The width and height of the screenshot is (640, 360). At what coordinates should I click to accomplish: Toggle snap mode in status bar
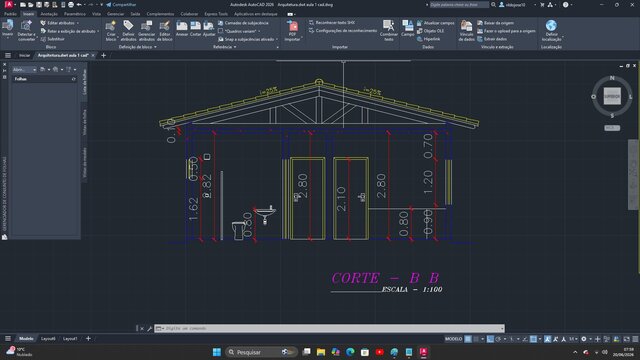point(476,339)
